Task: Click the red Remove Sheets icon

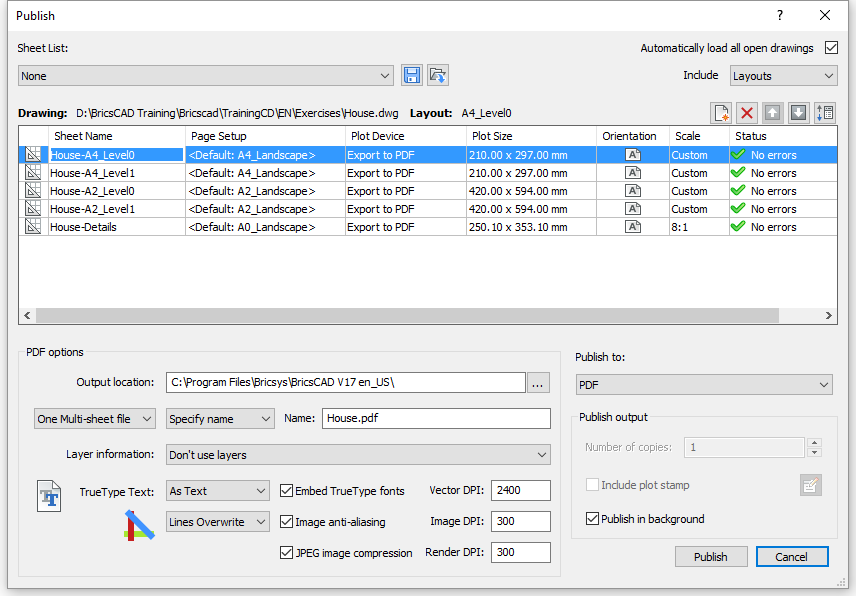Action: click(x=747, y=113)
